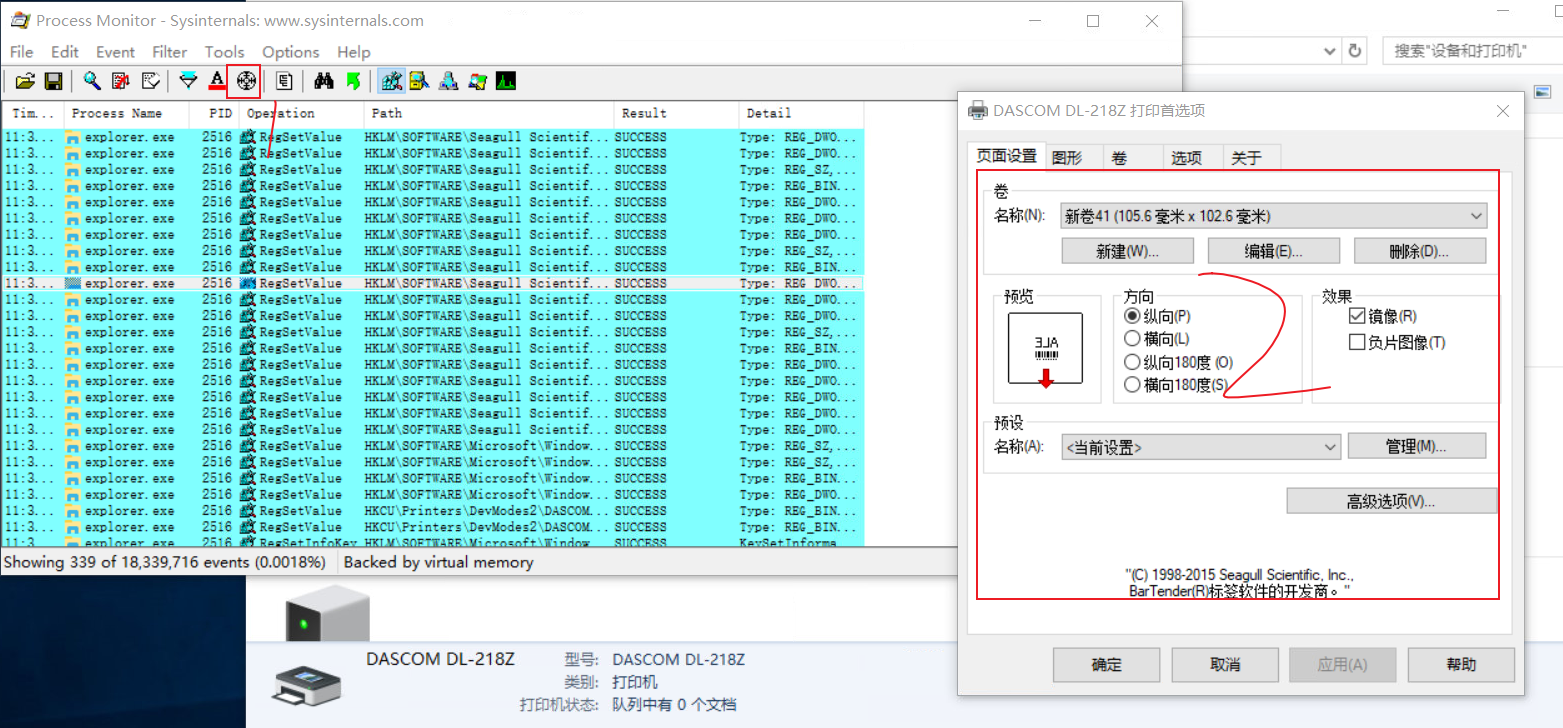Click the 帮助 help button

(x=1461, y=664)
